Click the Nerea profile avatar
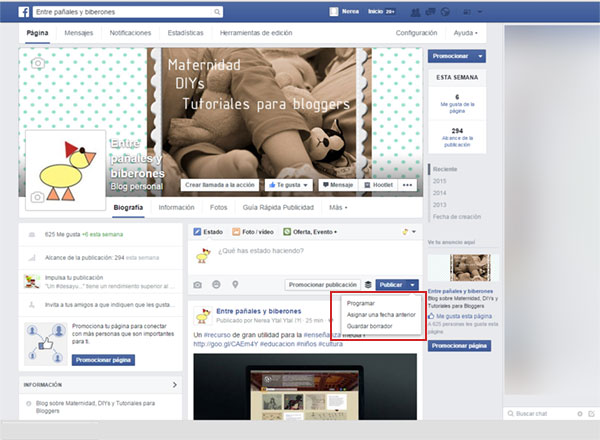The height and width of the screenshot is (440, 600). (x=334, y=12)
